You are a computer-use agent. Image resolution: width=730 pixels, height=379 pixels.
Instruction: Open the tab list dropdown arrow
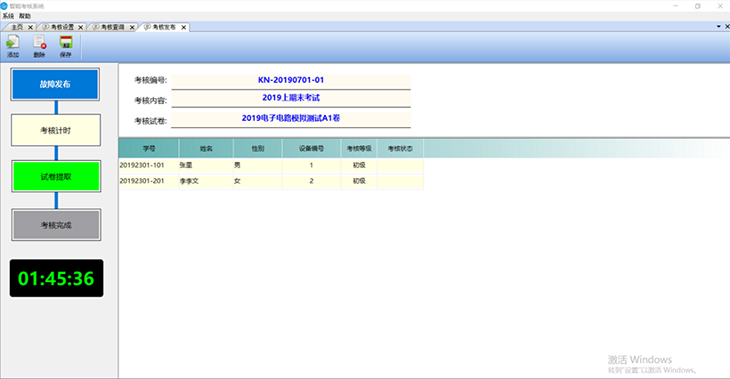click(x=719, y=27)
